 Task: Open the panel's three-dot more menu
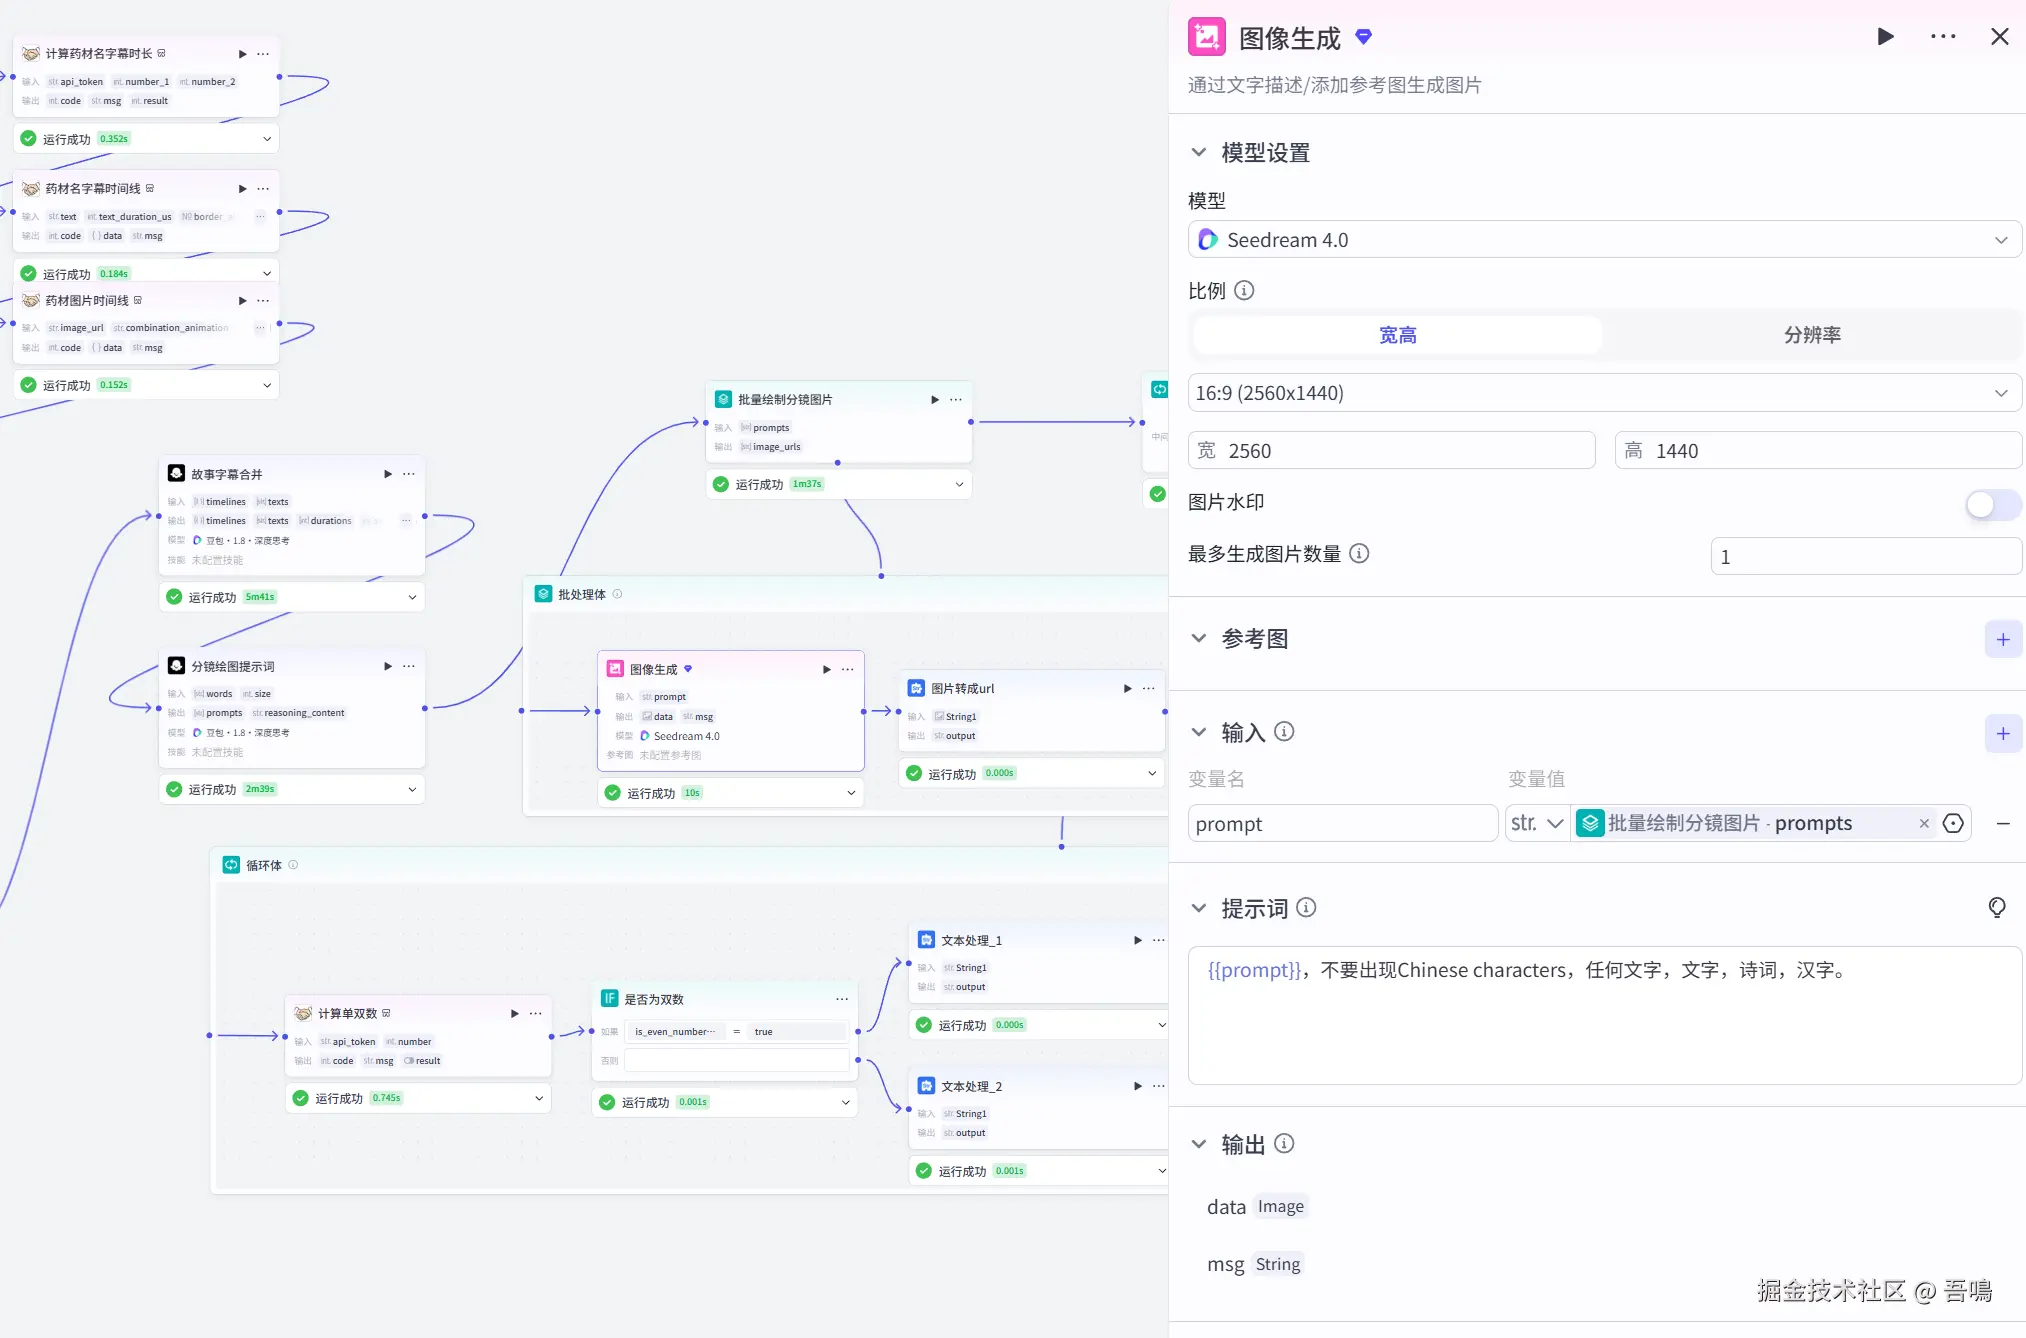tap(1943, 37)
